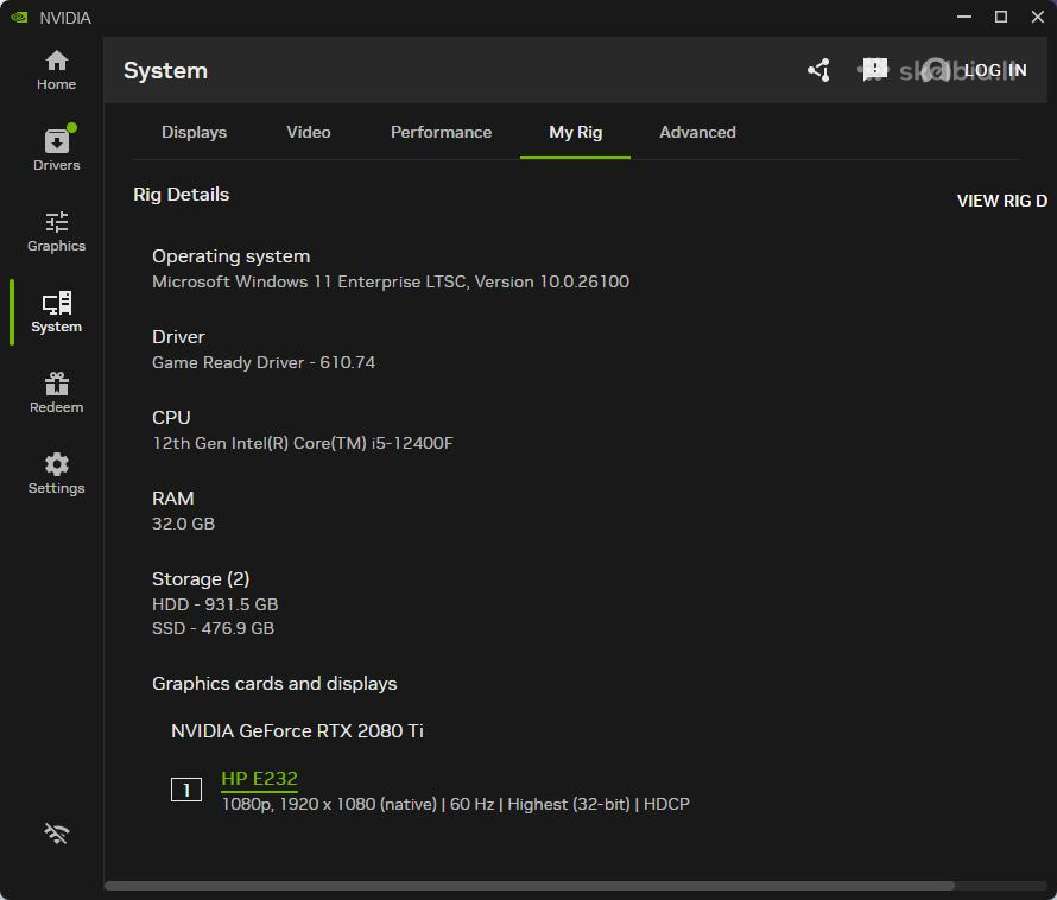Click the LOG IN button
This screenshot has width=1057, height=900.
coord(995,70)
